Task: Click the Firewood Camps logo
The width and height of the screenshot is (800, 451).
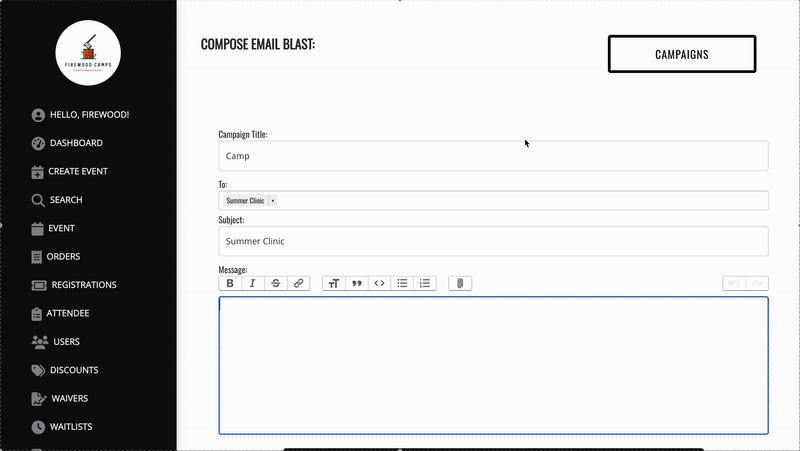Action: pyautogui.click(x=88, y=53)
